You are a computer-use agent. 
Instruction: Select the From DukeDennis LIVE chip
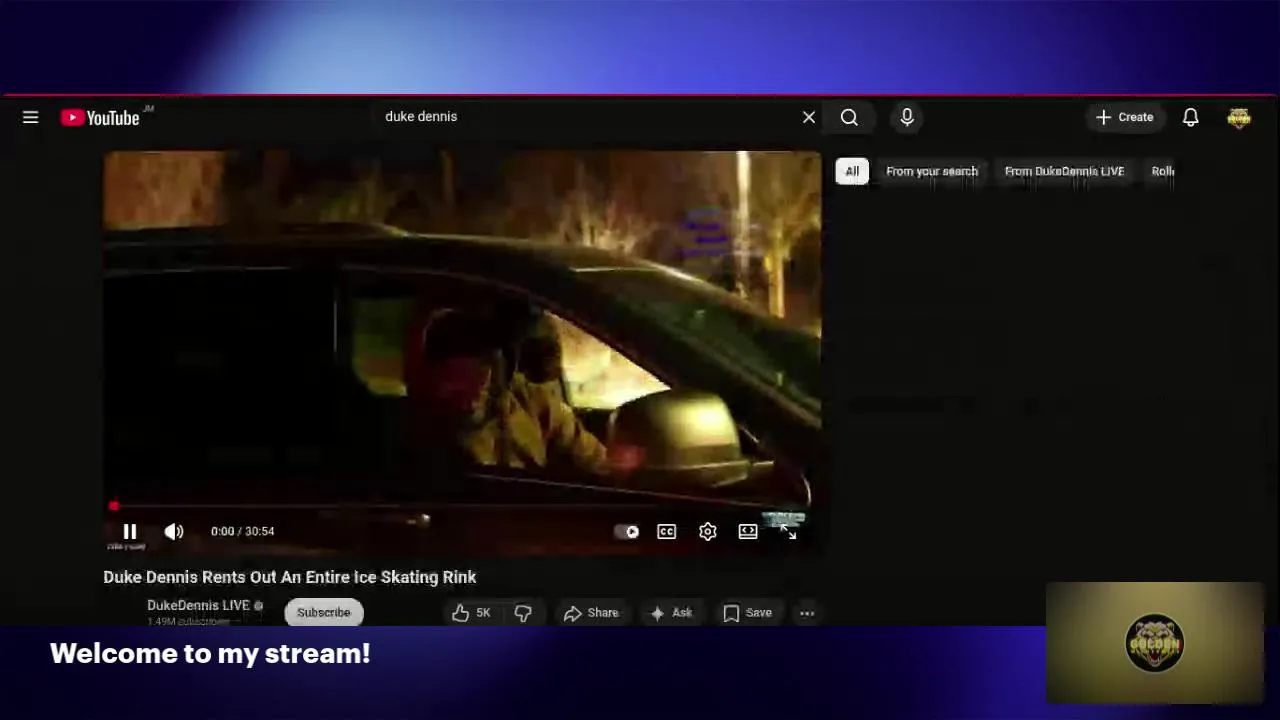point(1064,171)
